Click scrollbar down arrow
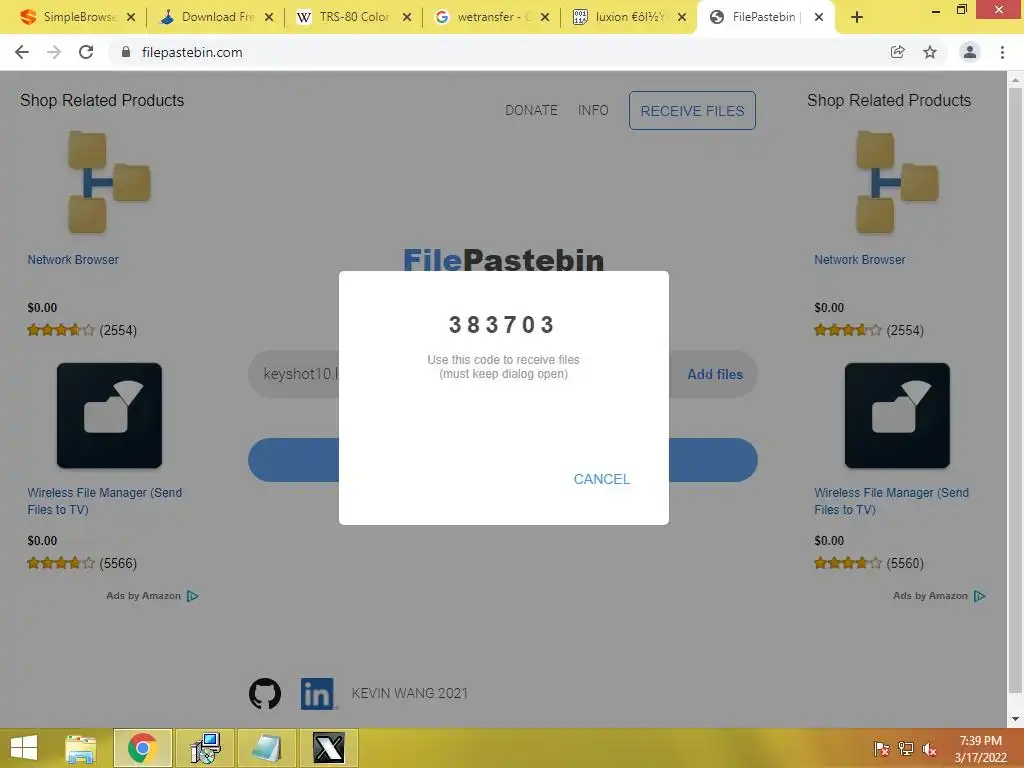 [1015, 719]
